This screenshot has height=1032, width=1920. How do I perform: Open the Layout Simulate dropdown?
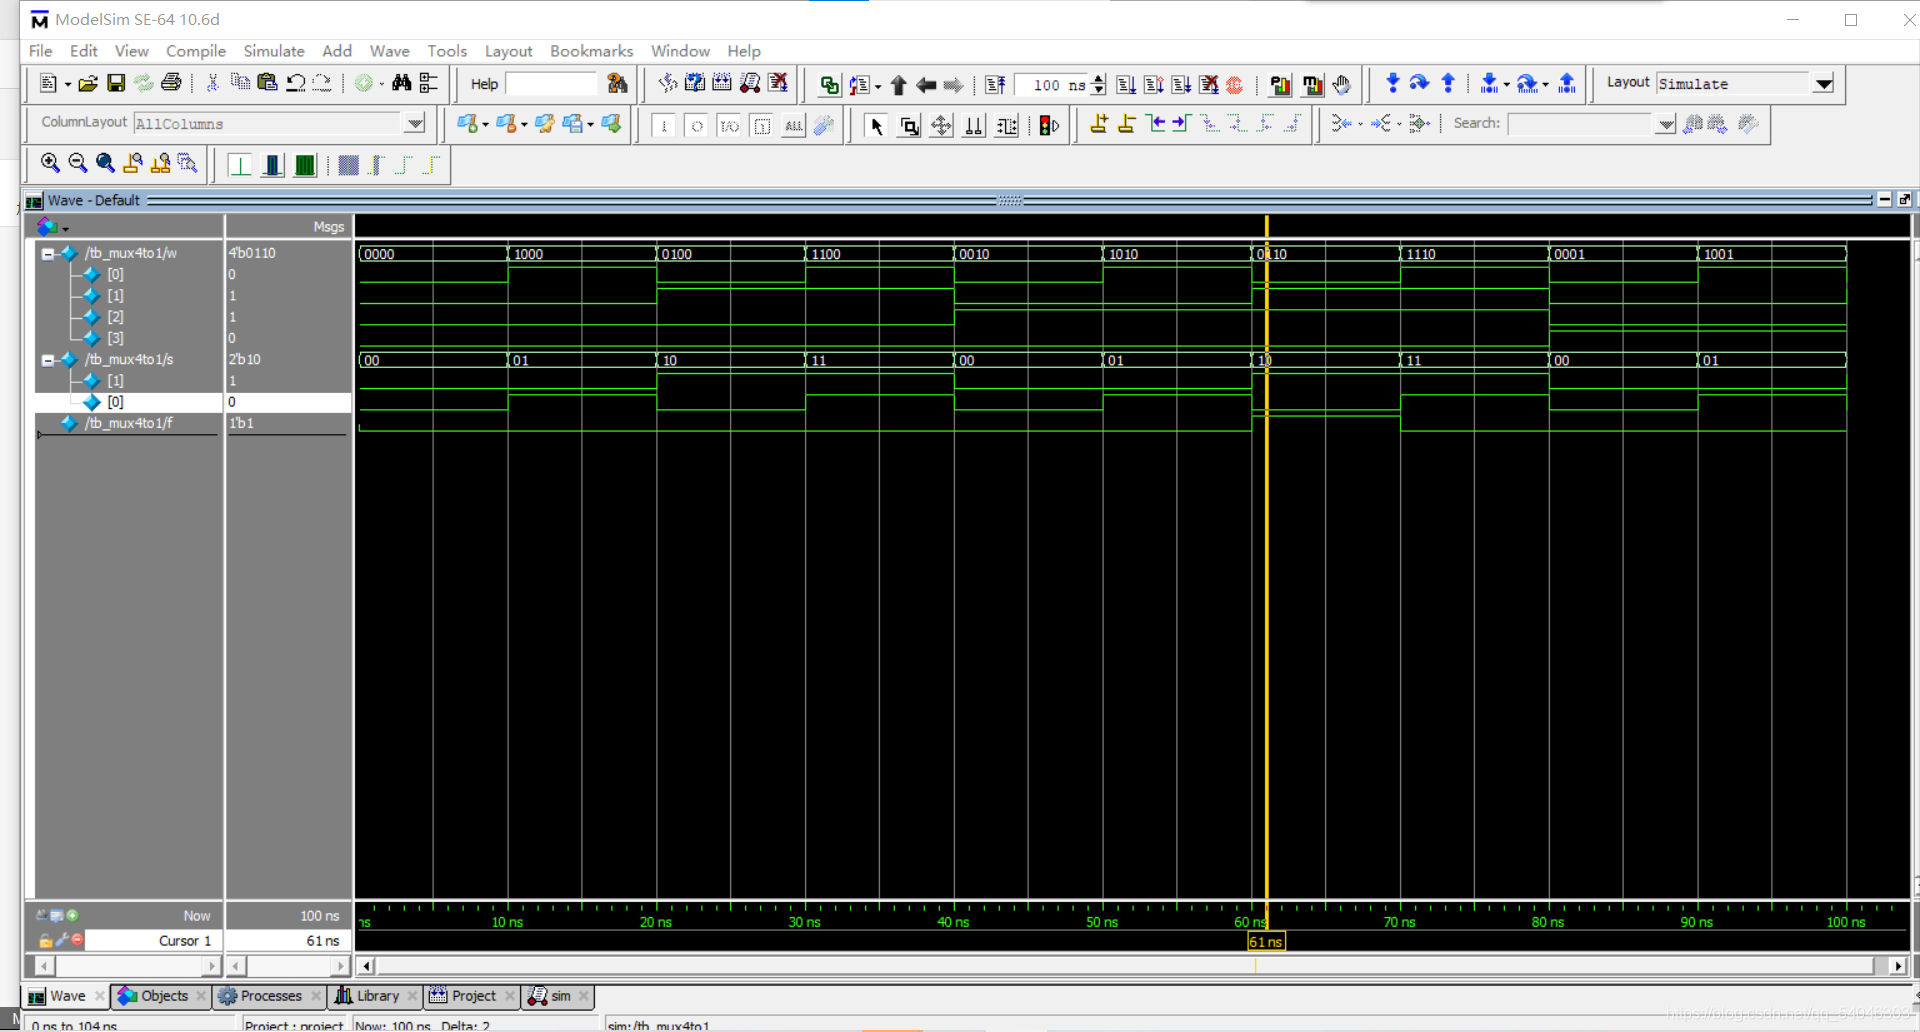click(x=1823, y=84)
